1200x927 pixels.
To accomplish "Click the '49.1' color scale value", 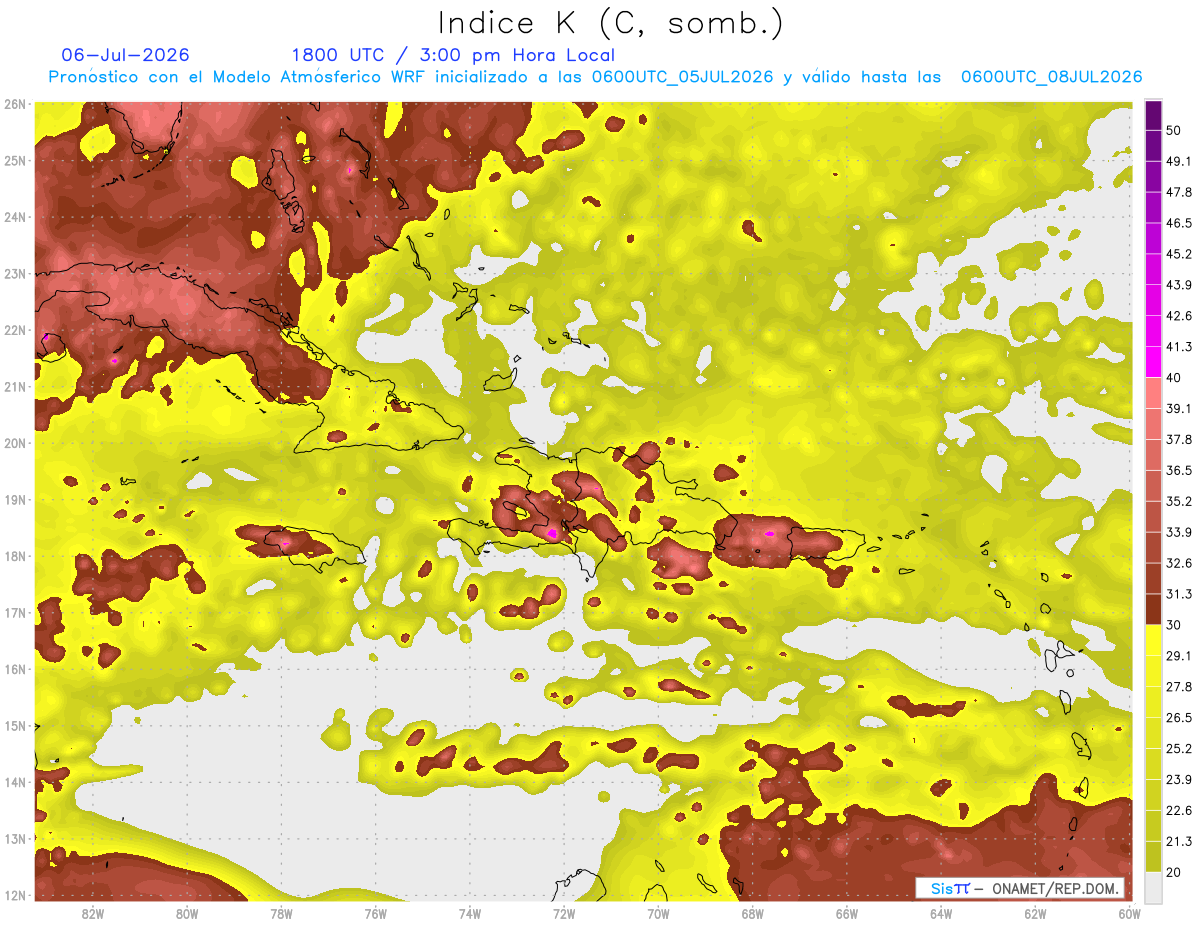I will 1179,161.
